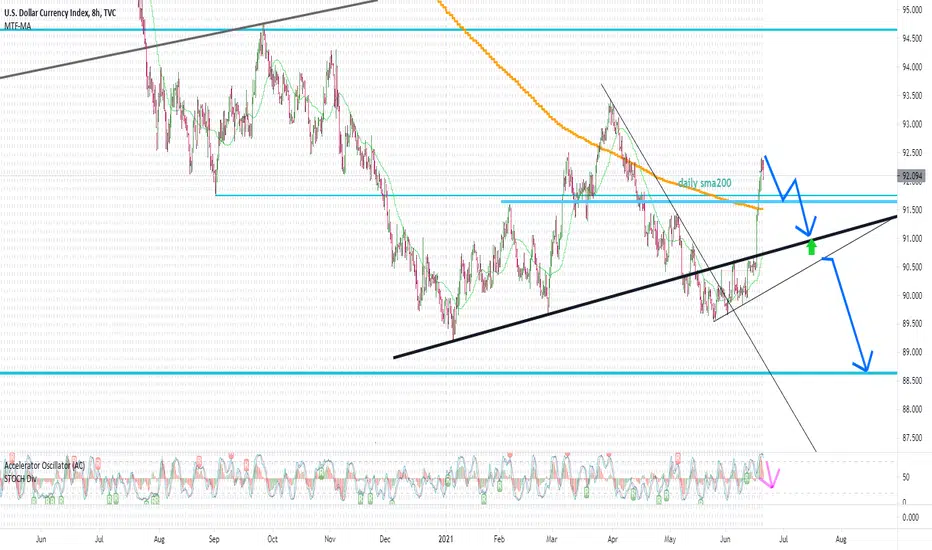Click the Dec label on time axis
Screen dimensions: 932x550
[x=385, y=539]
